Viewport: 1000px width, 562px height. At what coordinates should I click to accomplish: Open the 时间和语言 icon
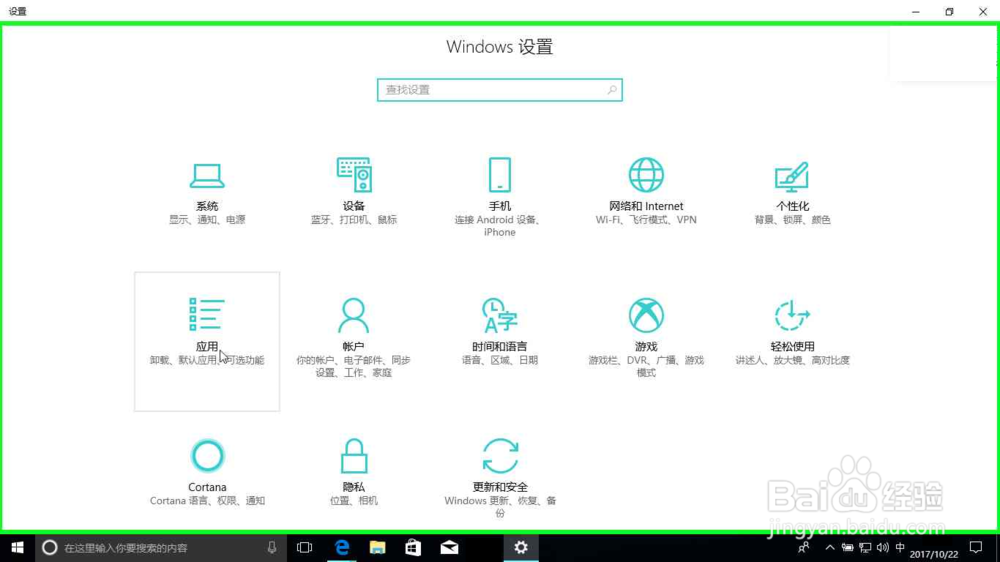(x=499, y=315)
